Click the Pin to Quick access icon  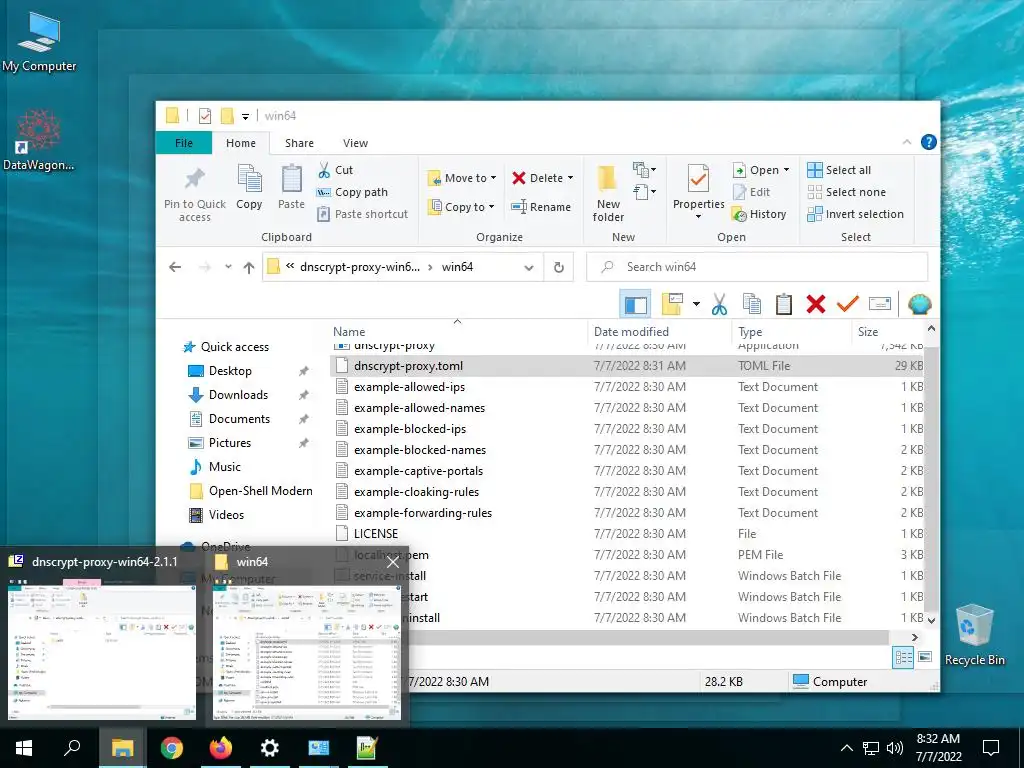(195, 192)
